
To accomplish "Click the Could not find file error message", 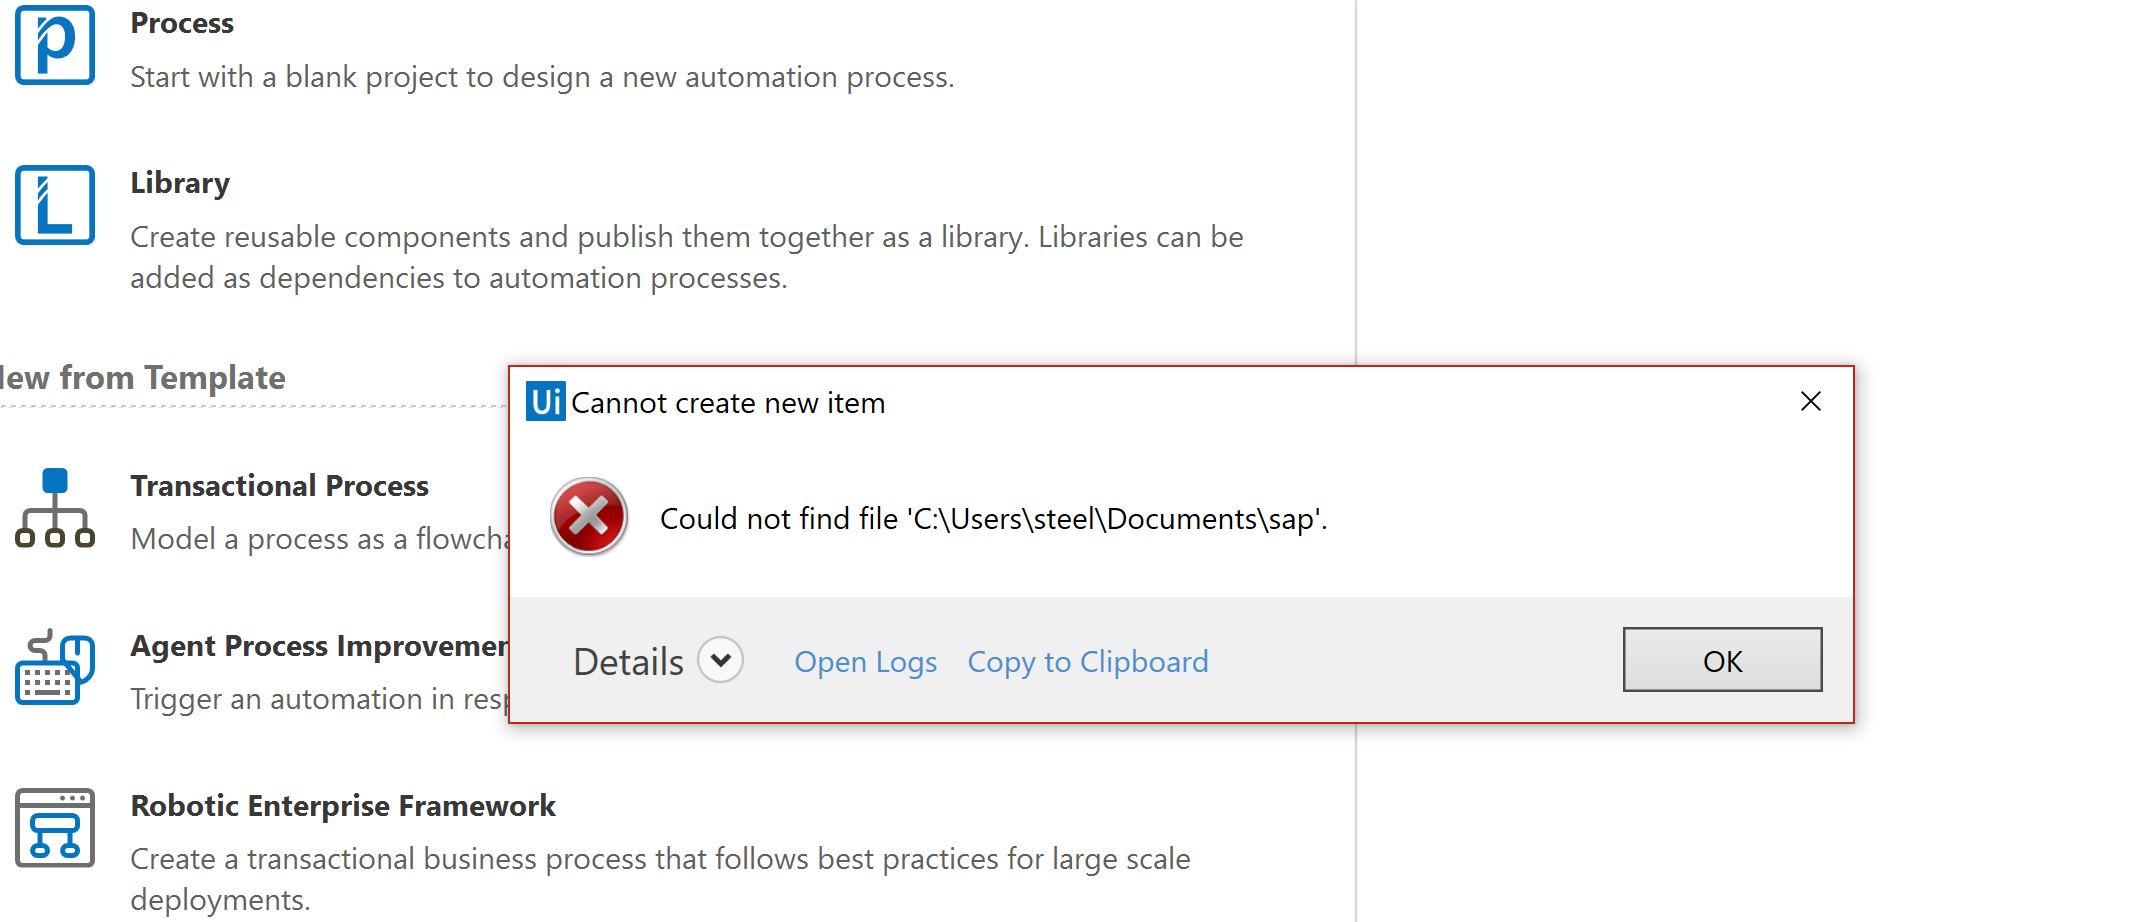I will point(993,519).
